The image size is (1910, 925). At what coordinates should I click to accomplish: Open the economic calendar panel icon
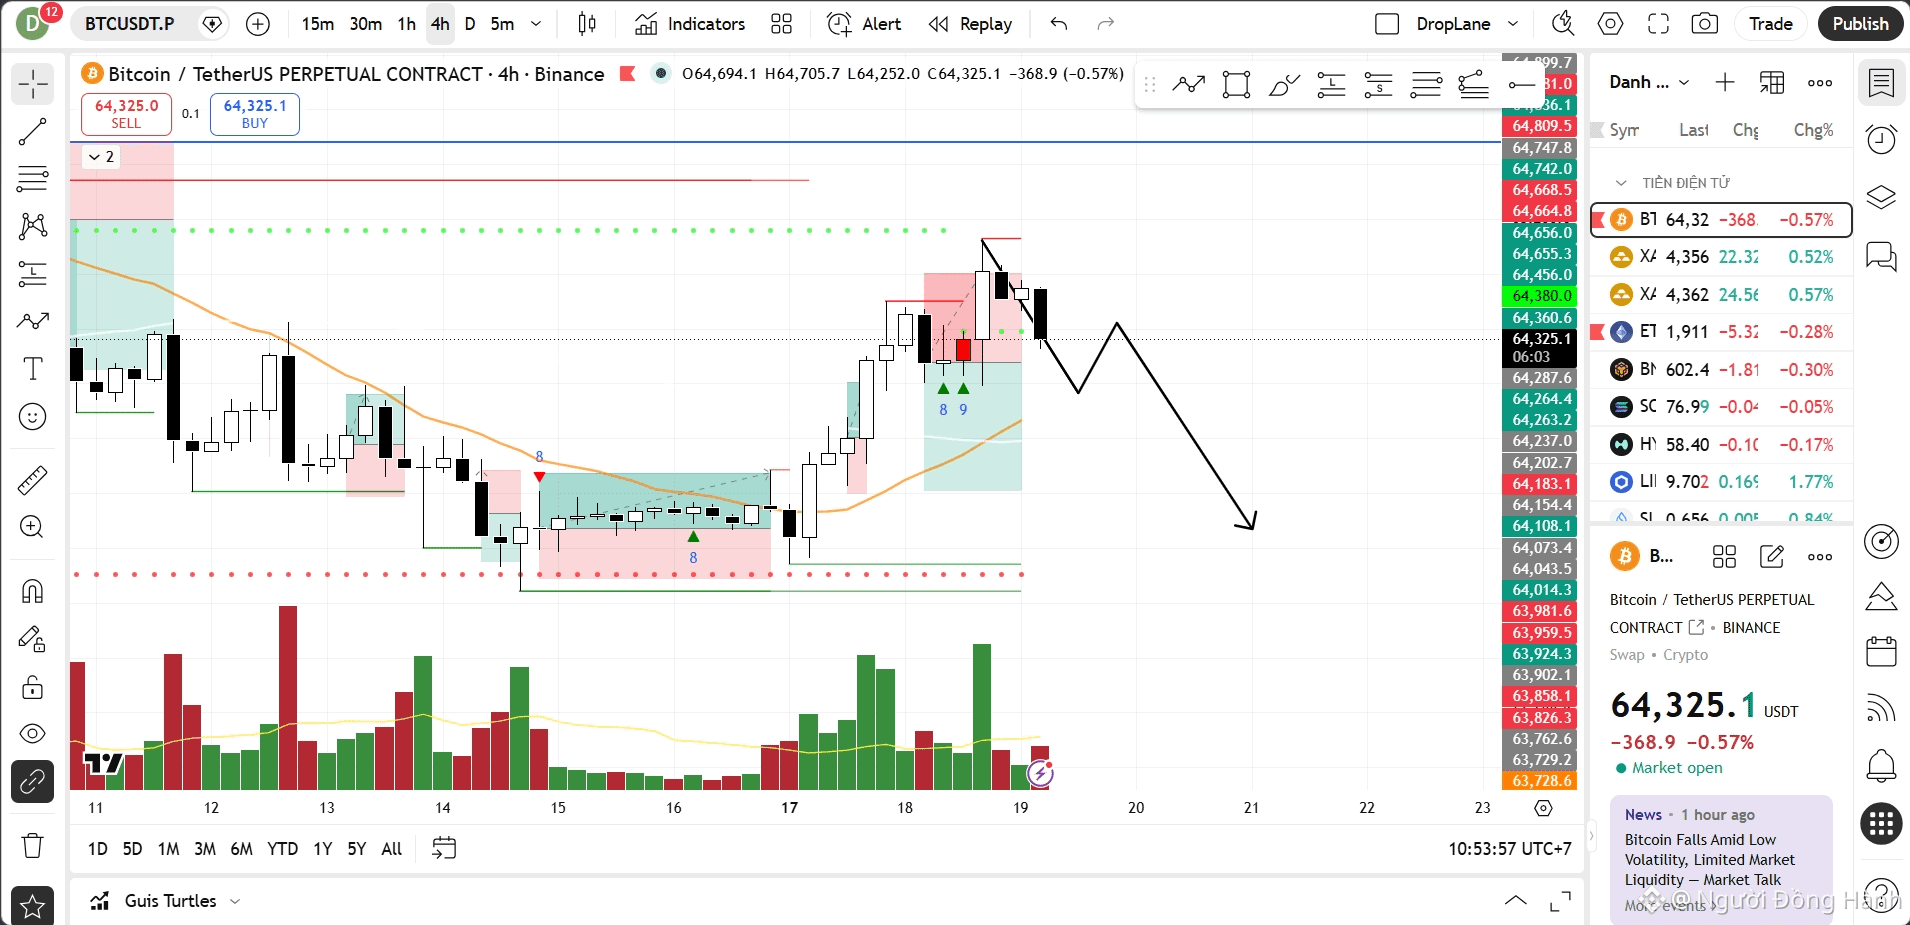tap(1881, 652)
